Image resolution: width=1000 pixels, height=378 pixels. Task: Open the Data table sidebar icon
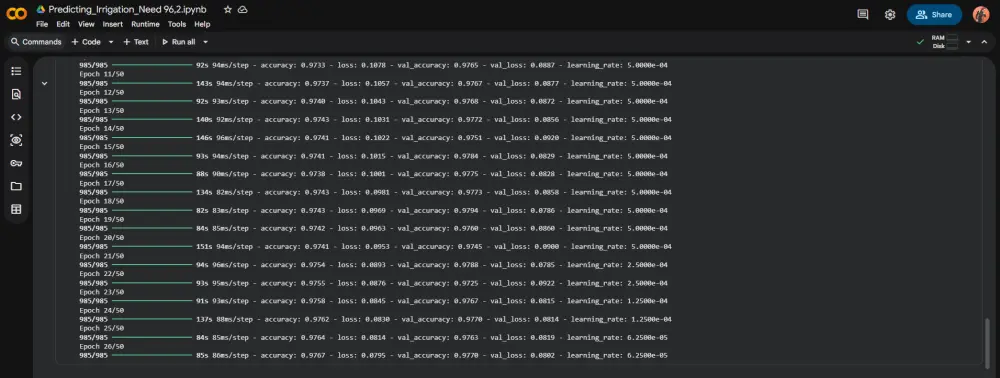[17, 209]
